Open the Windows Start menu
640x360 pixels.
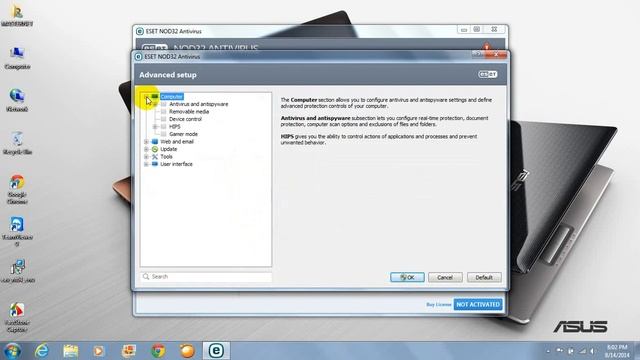click(x=12, y=351)
